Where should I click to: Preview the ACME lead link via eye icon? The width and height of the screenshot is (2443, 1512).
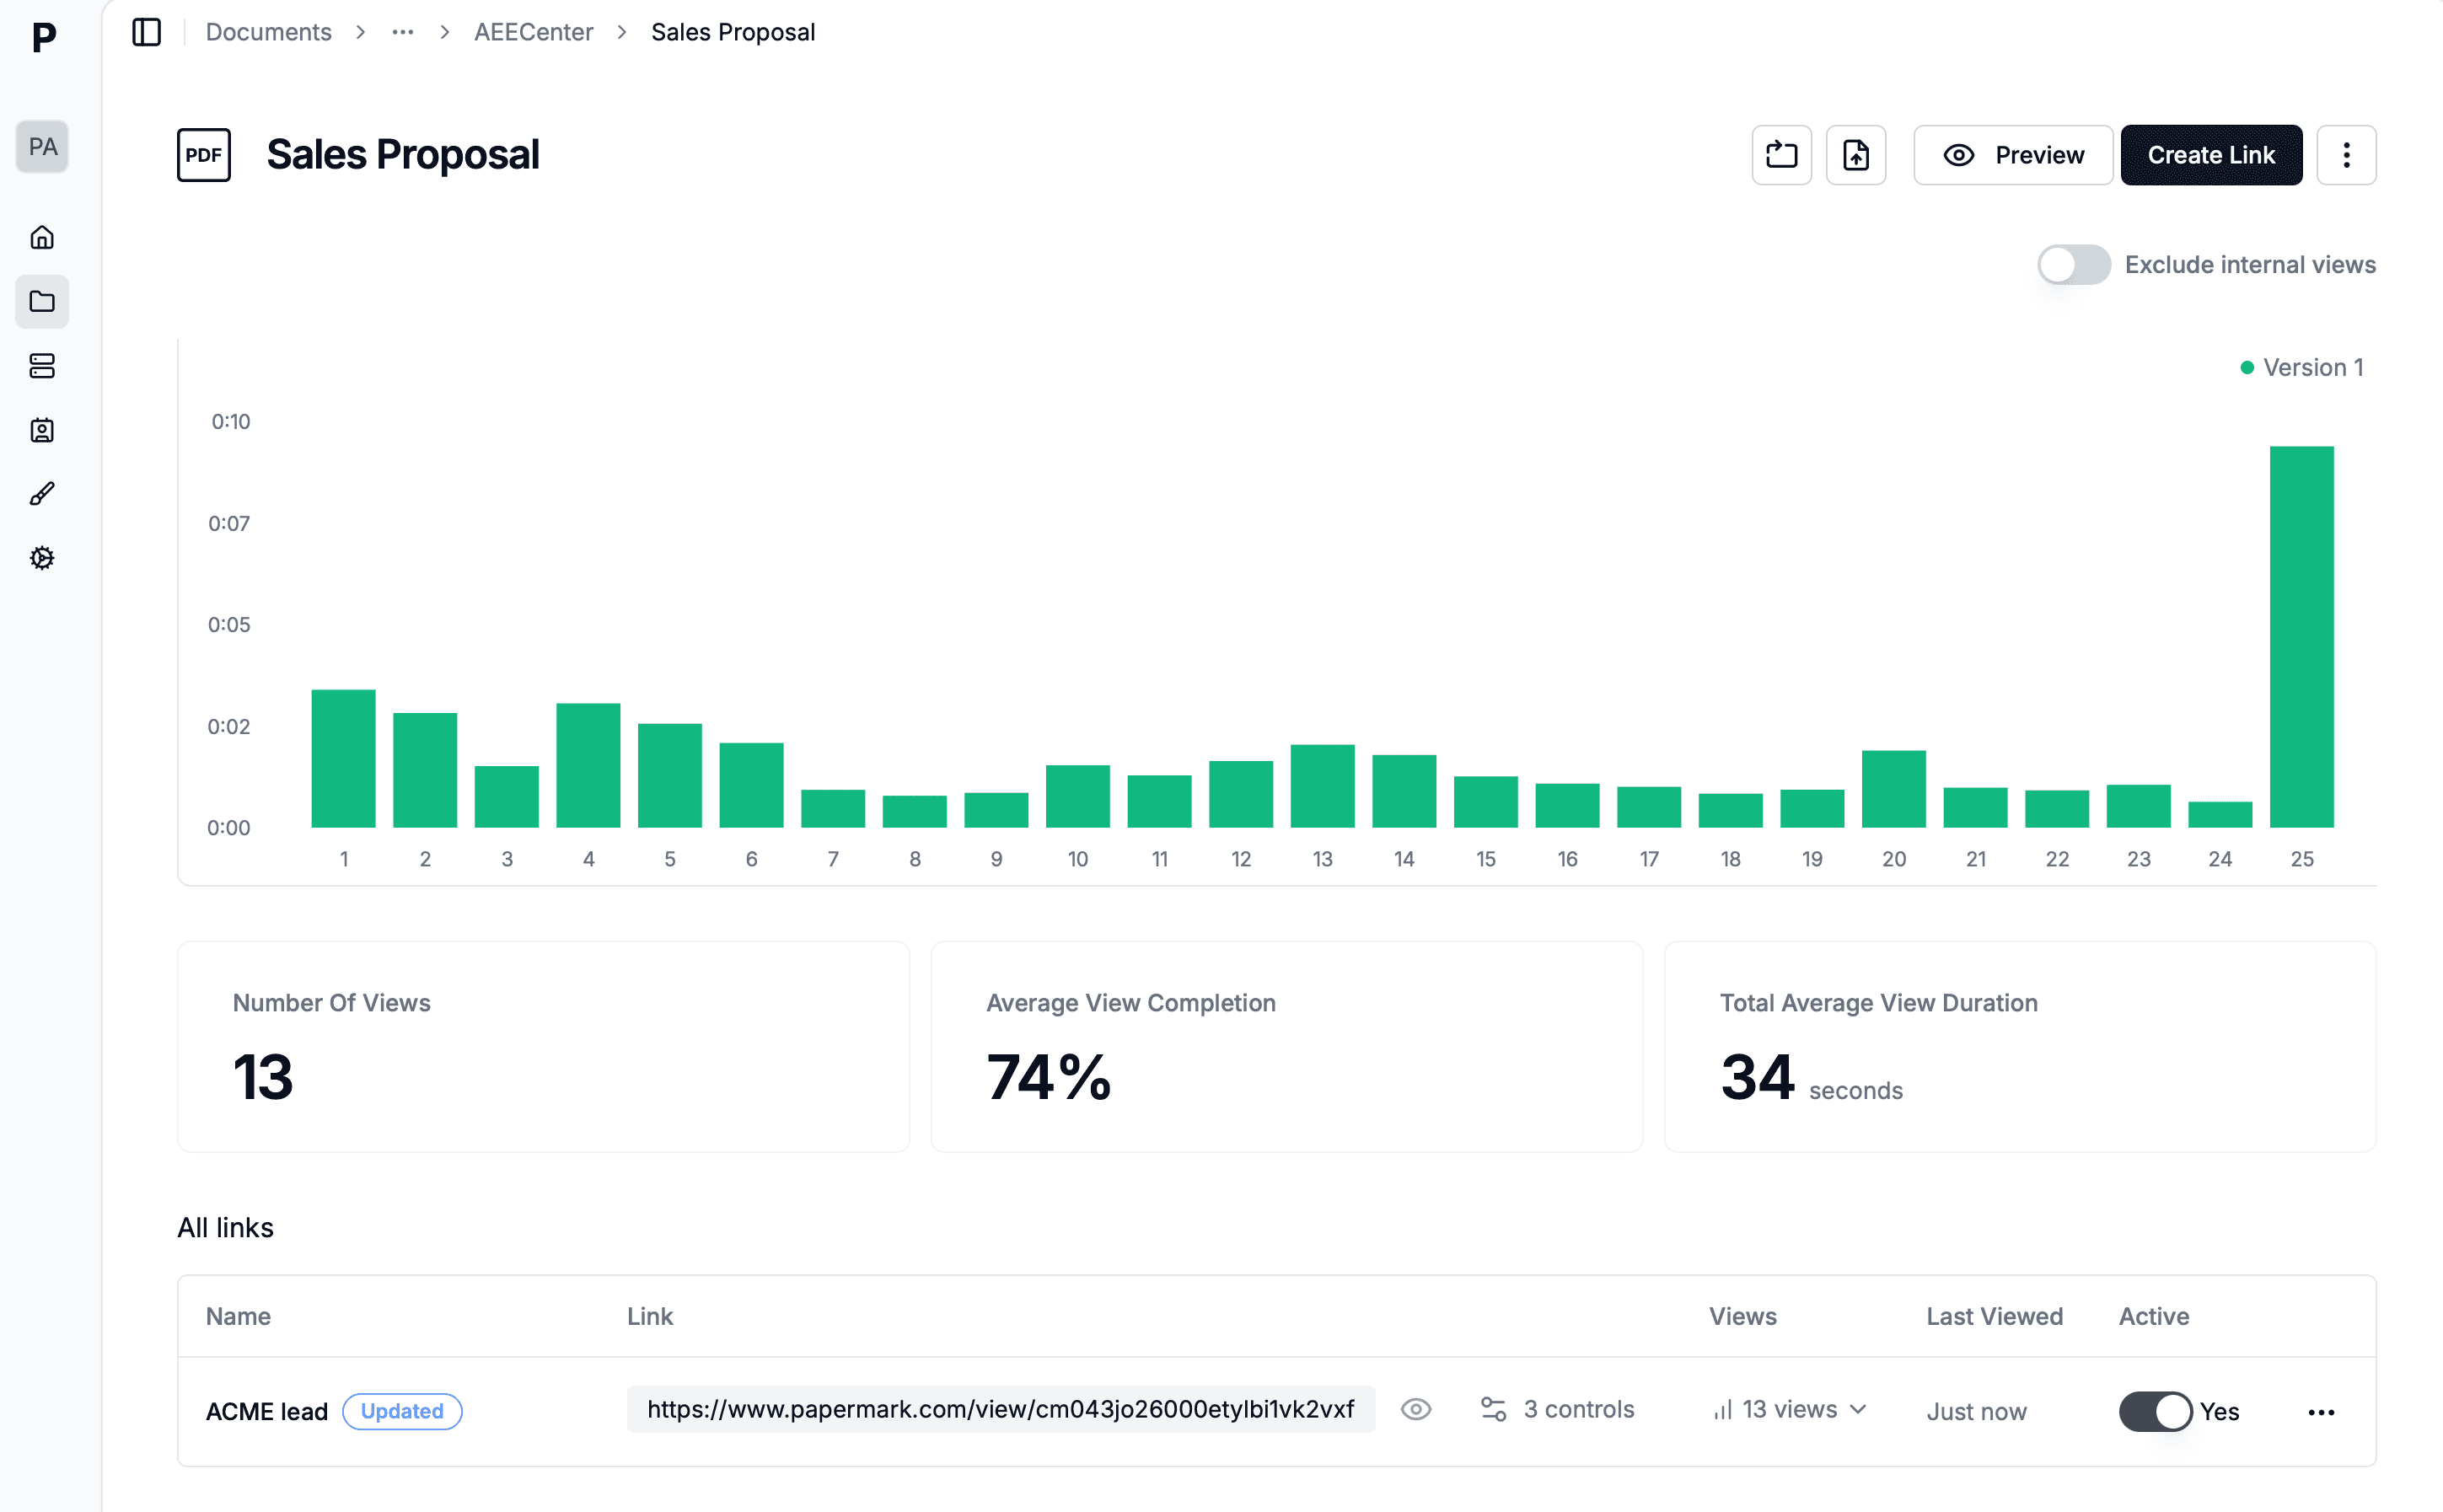(1416, 1409)
